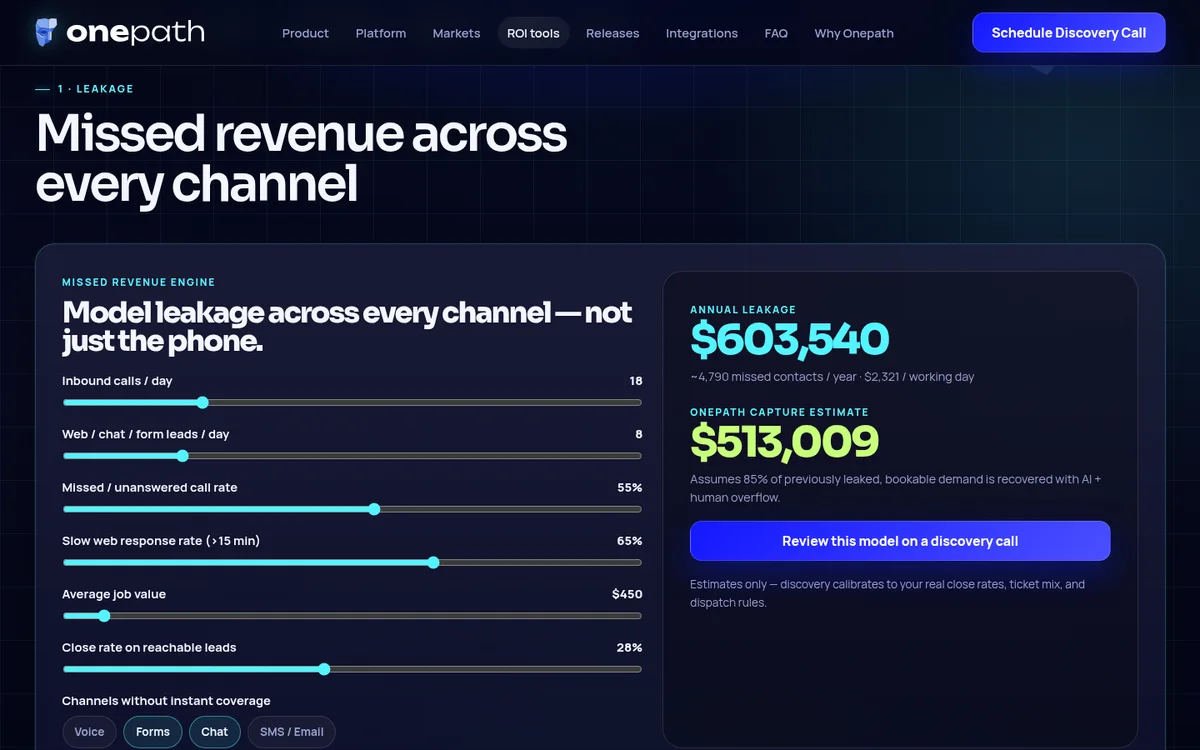Click the 'Assumes 85%' recovery note
Image resolution: width=1200 pixels, height=750 pixels.
pyautogui.click(x=895, y=488)
